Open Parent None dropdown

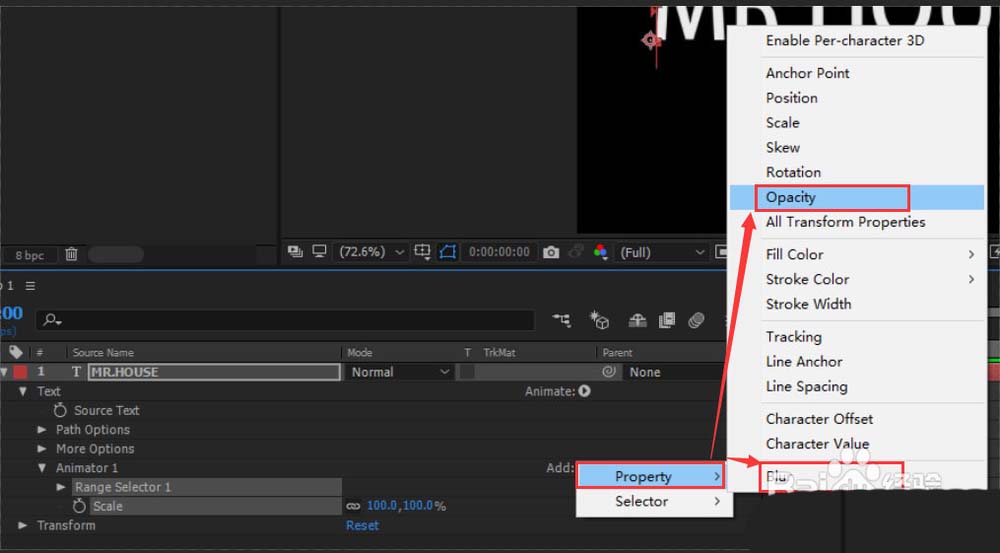(675, 372)
